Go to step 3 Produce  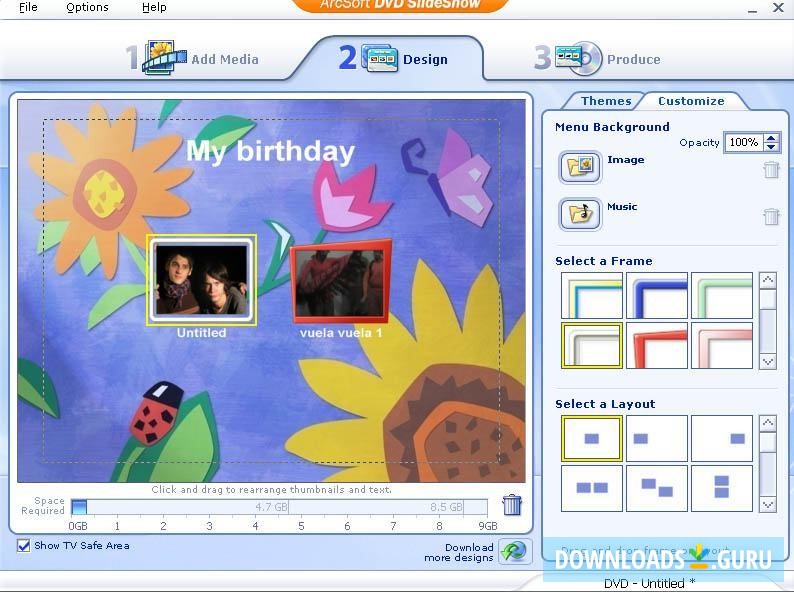click(x=598, y=58)
